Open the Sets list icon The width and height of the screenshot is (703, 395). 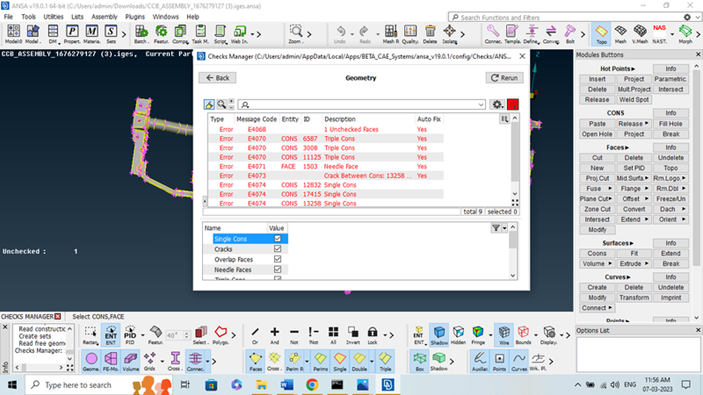point(111,34)
